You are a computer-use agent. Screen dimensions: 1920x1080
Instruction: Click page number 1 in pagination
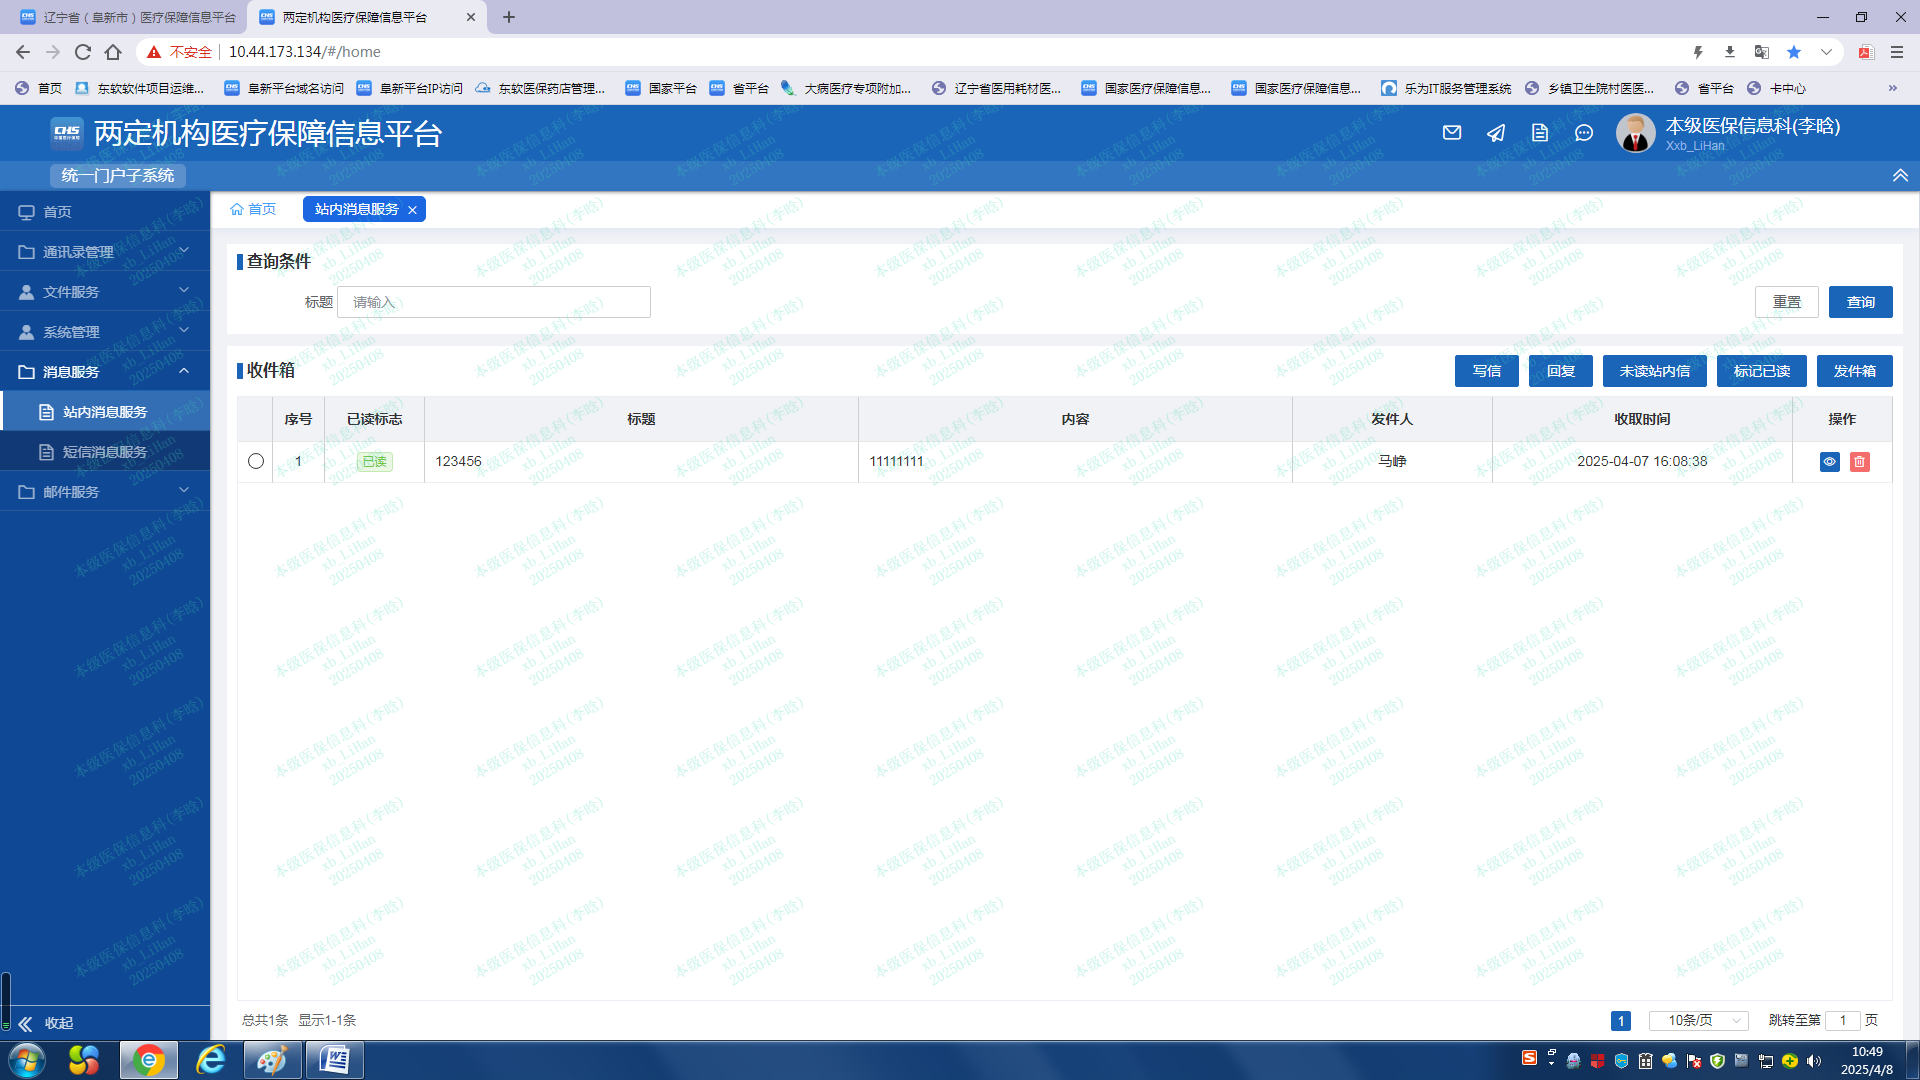point(1621,1020)
